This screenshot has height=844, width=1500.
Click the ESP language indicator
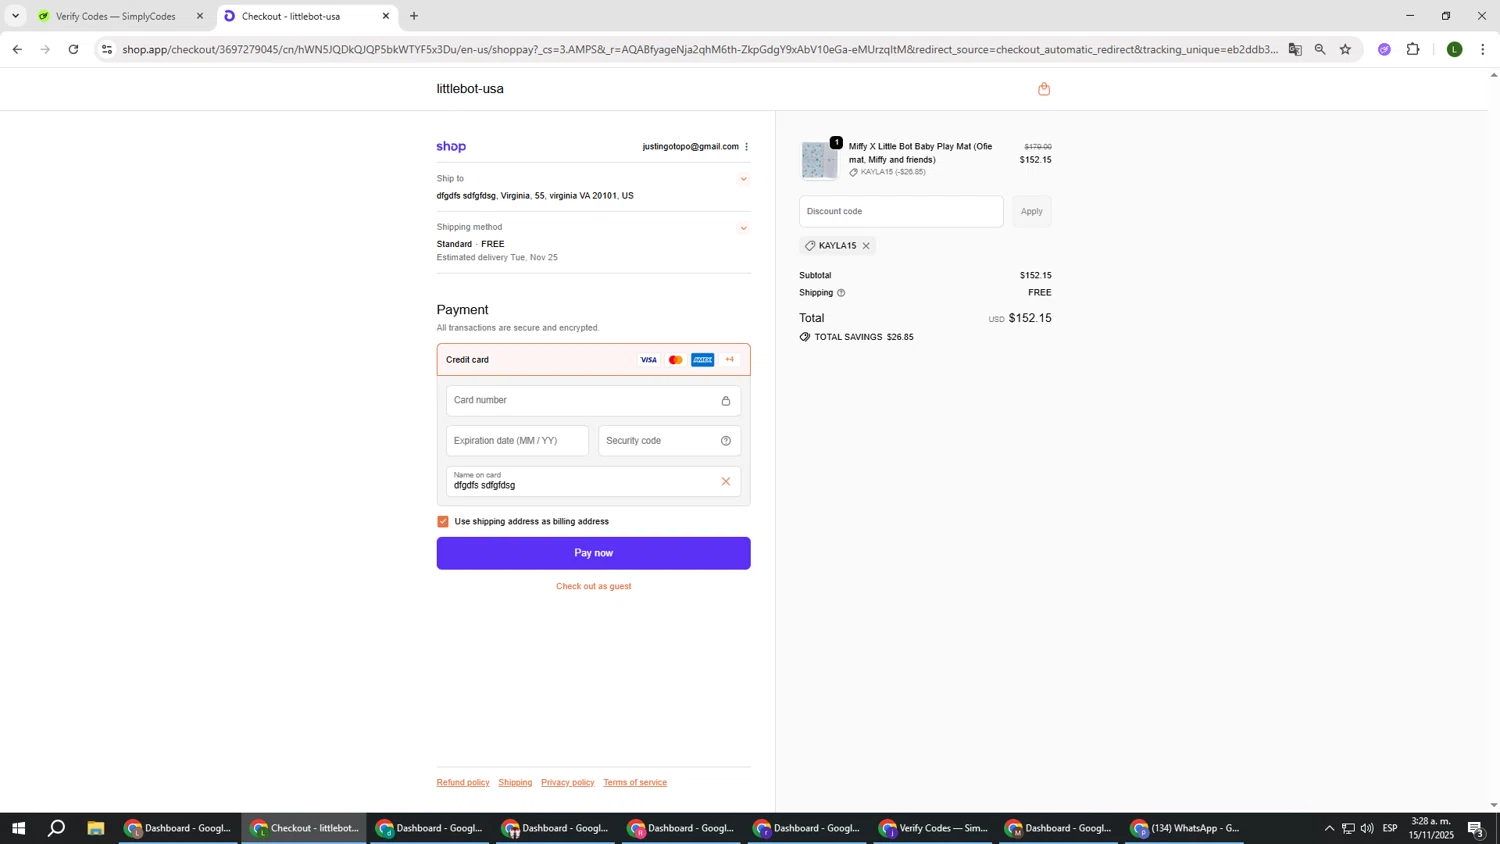point(1390,828)
